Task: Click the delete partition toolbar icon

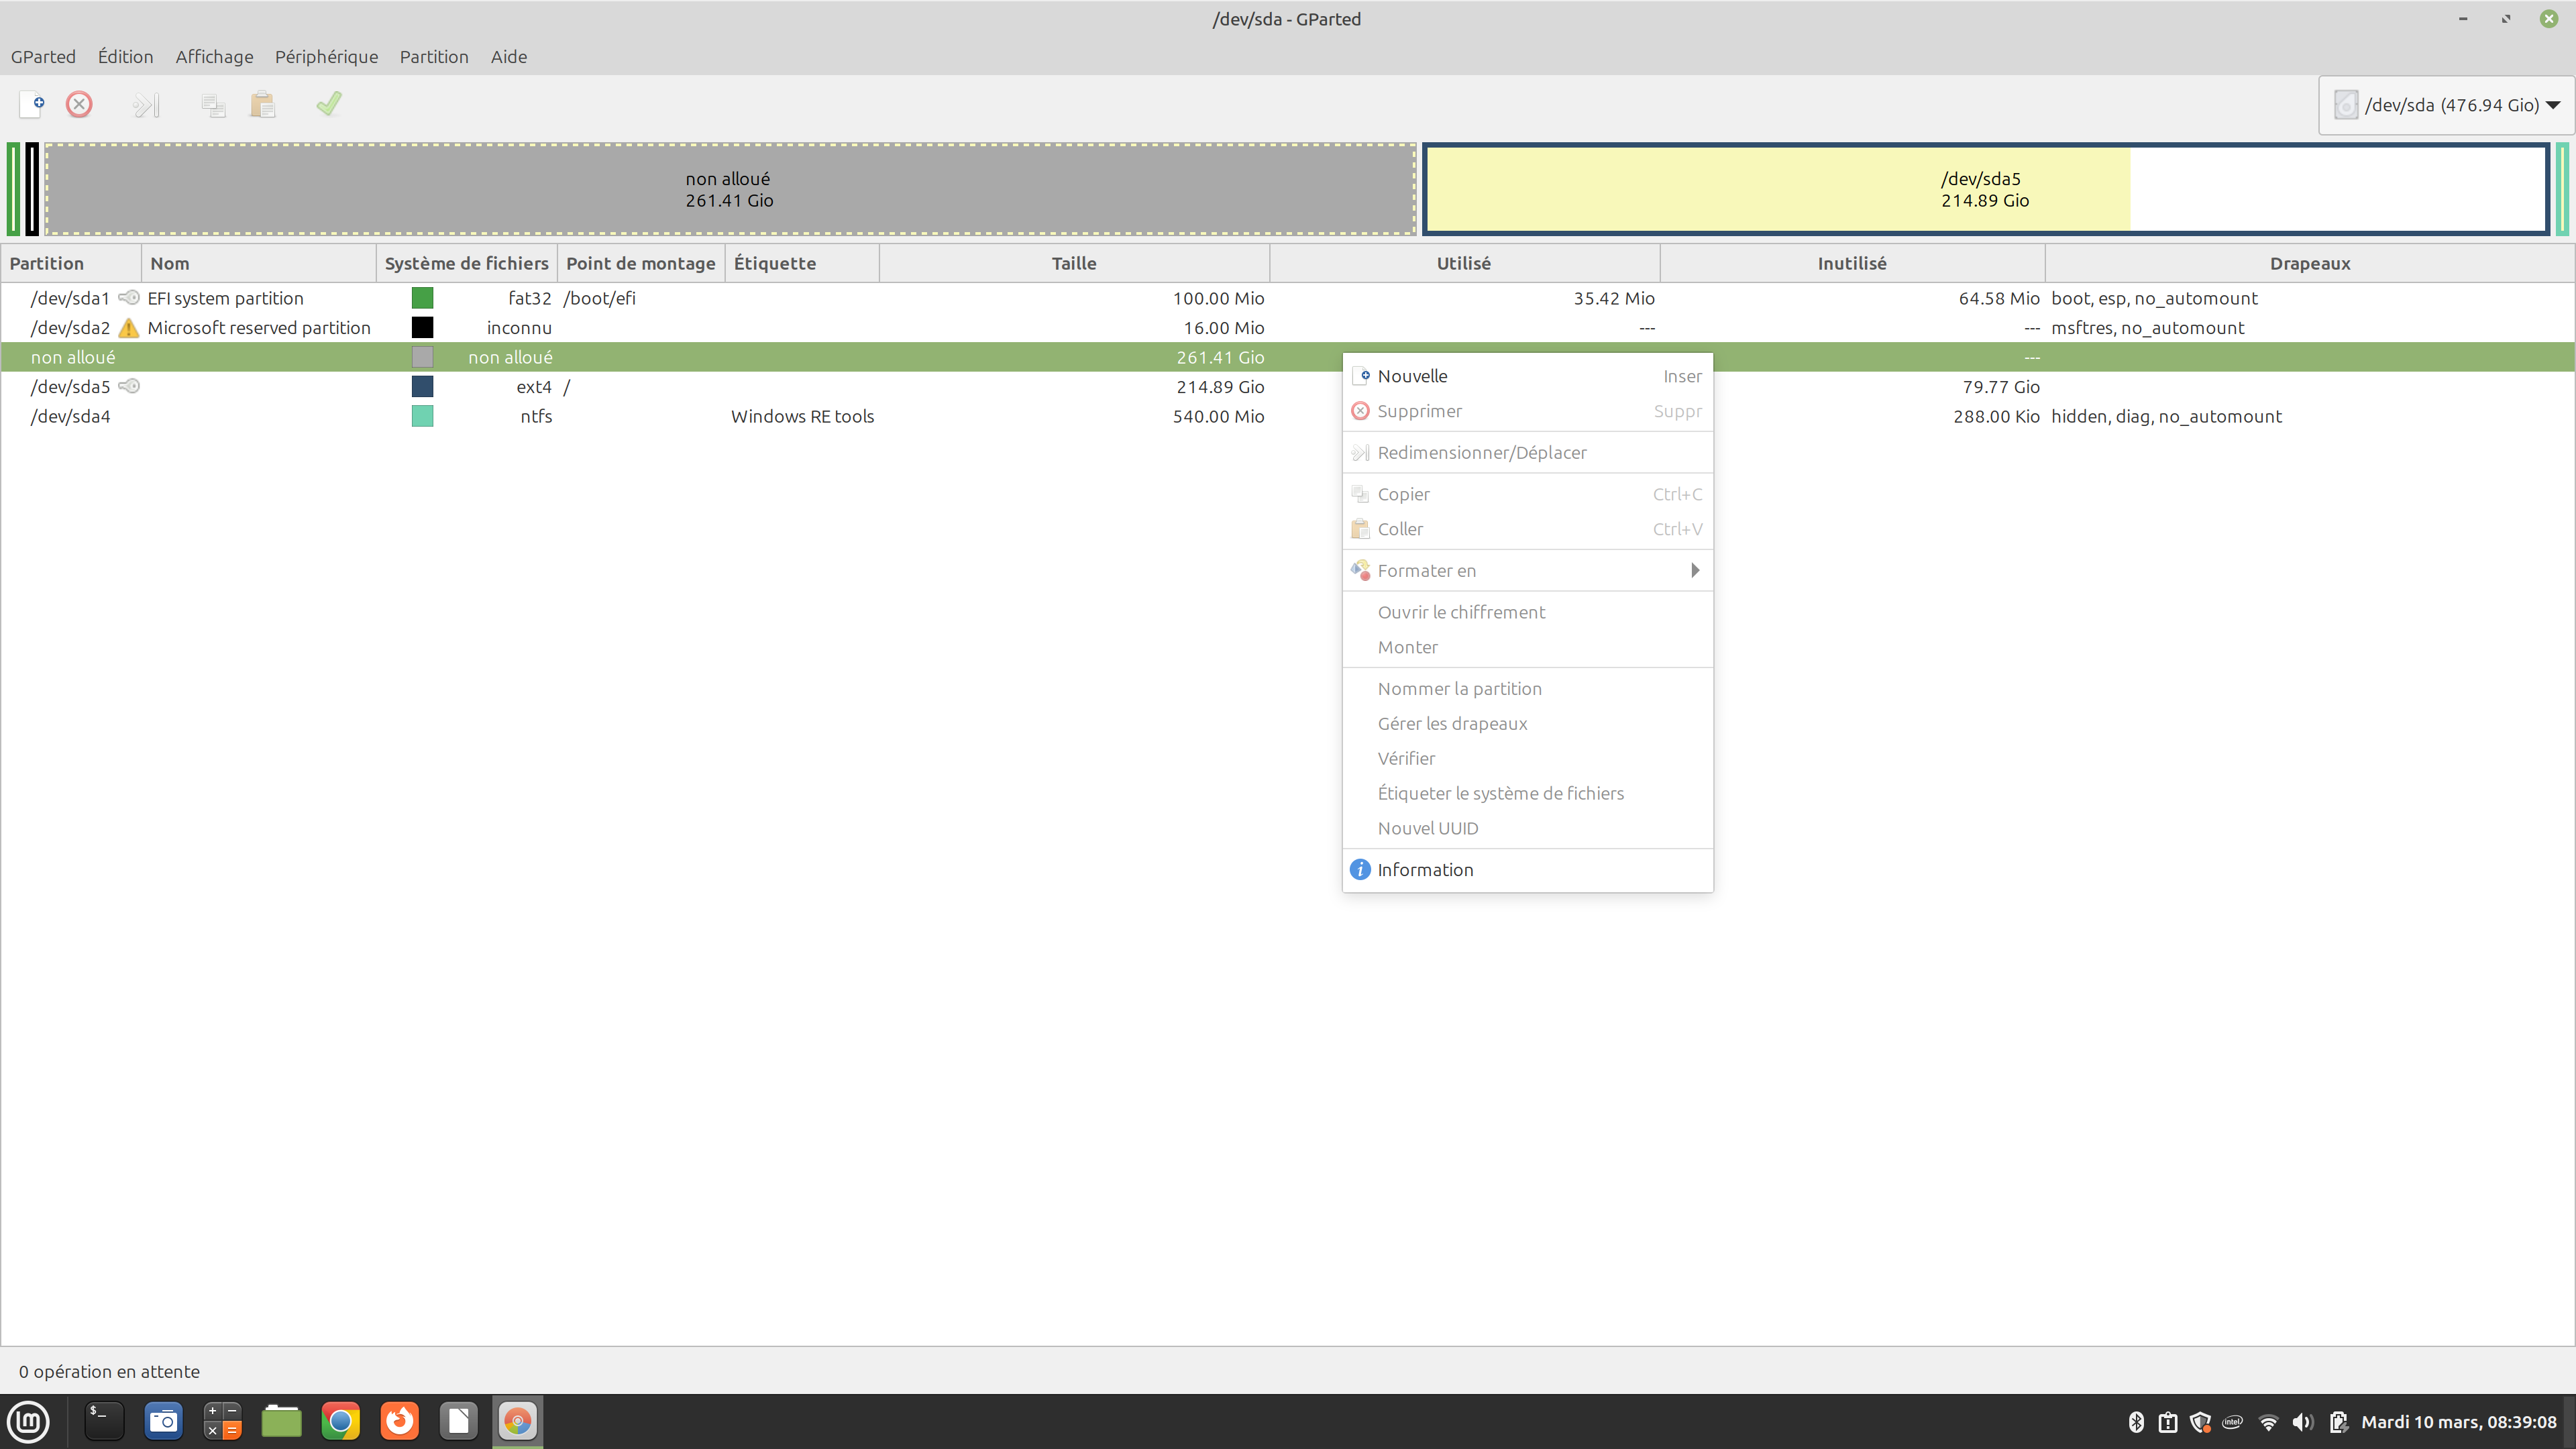Action: pos(79,104)
